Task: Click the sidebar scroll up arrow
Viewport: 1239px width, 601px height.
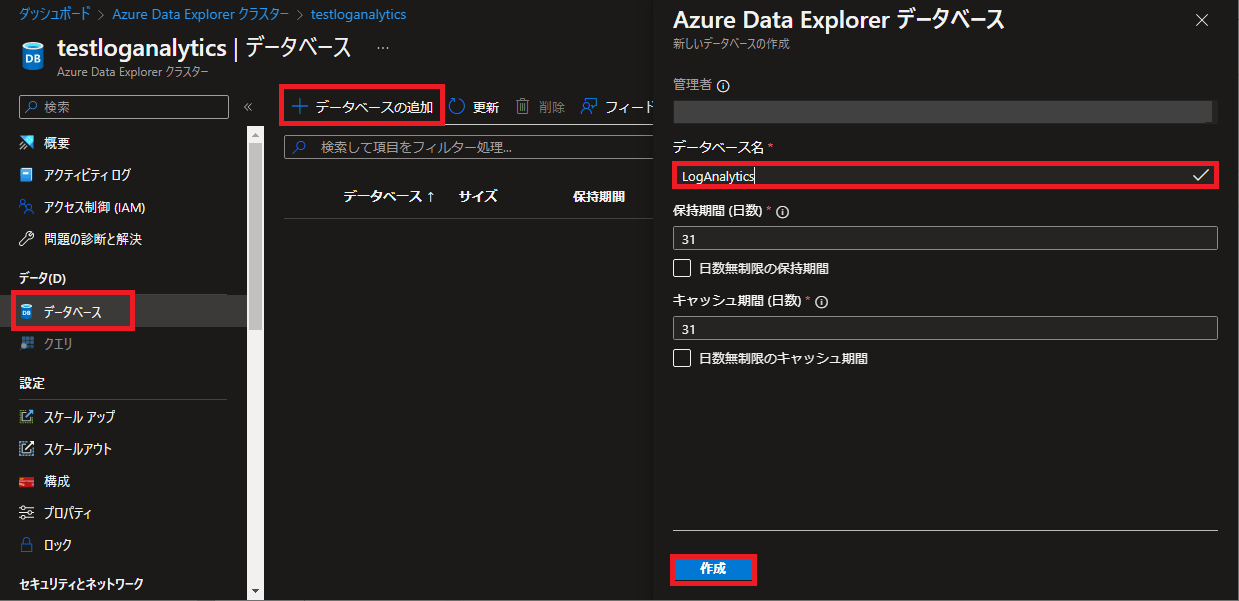Action: click(x=255, y=135)
